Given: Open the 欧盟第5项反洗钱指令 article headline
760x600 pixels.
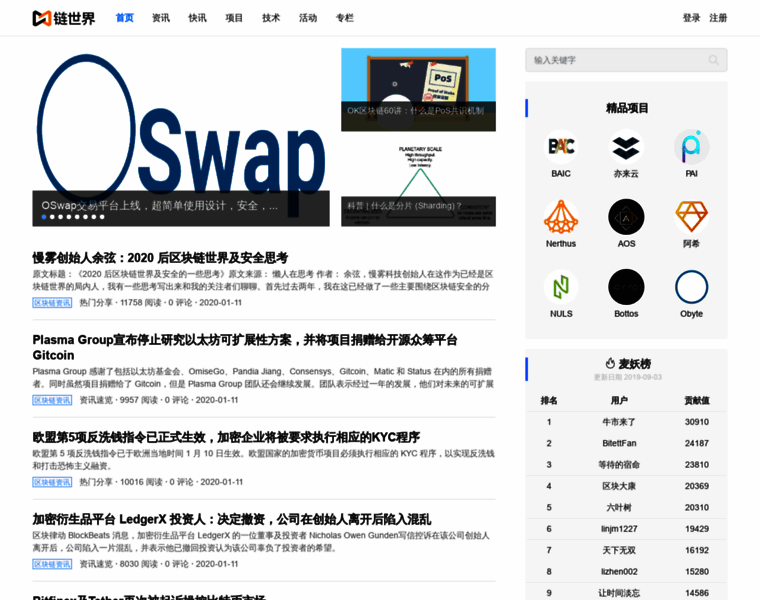Looking at the screenshot, I should pos(226,437).
